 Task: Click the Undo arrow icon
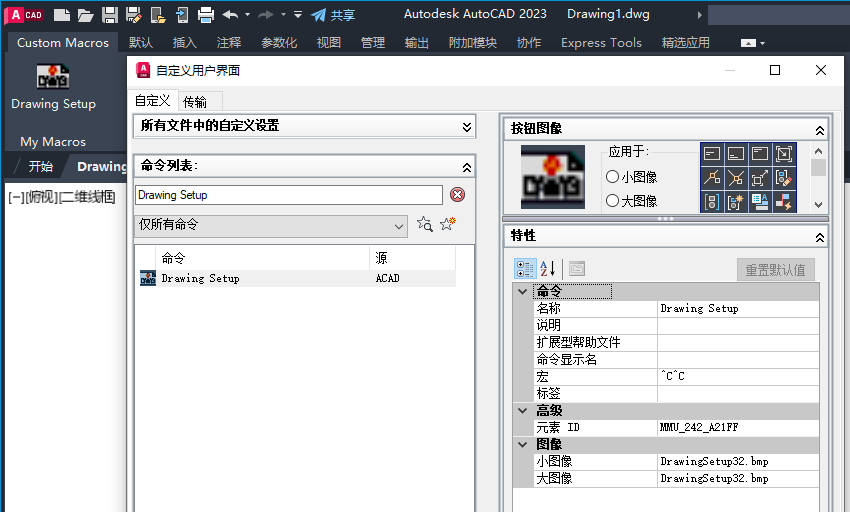[230, 15]
